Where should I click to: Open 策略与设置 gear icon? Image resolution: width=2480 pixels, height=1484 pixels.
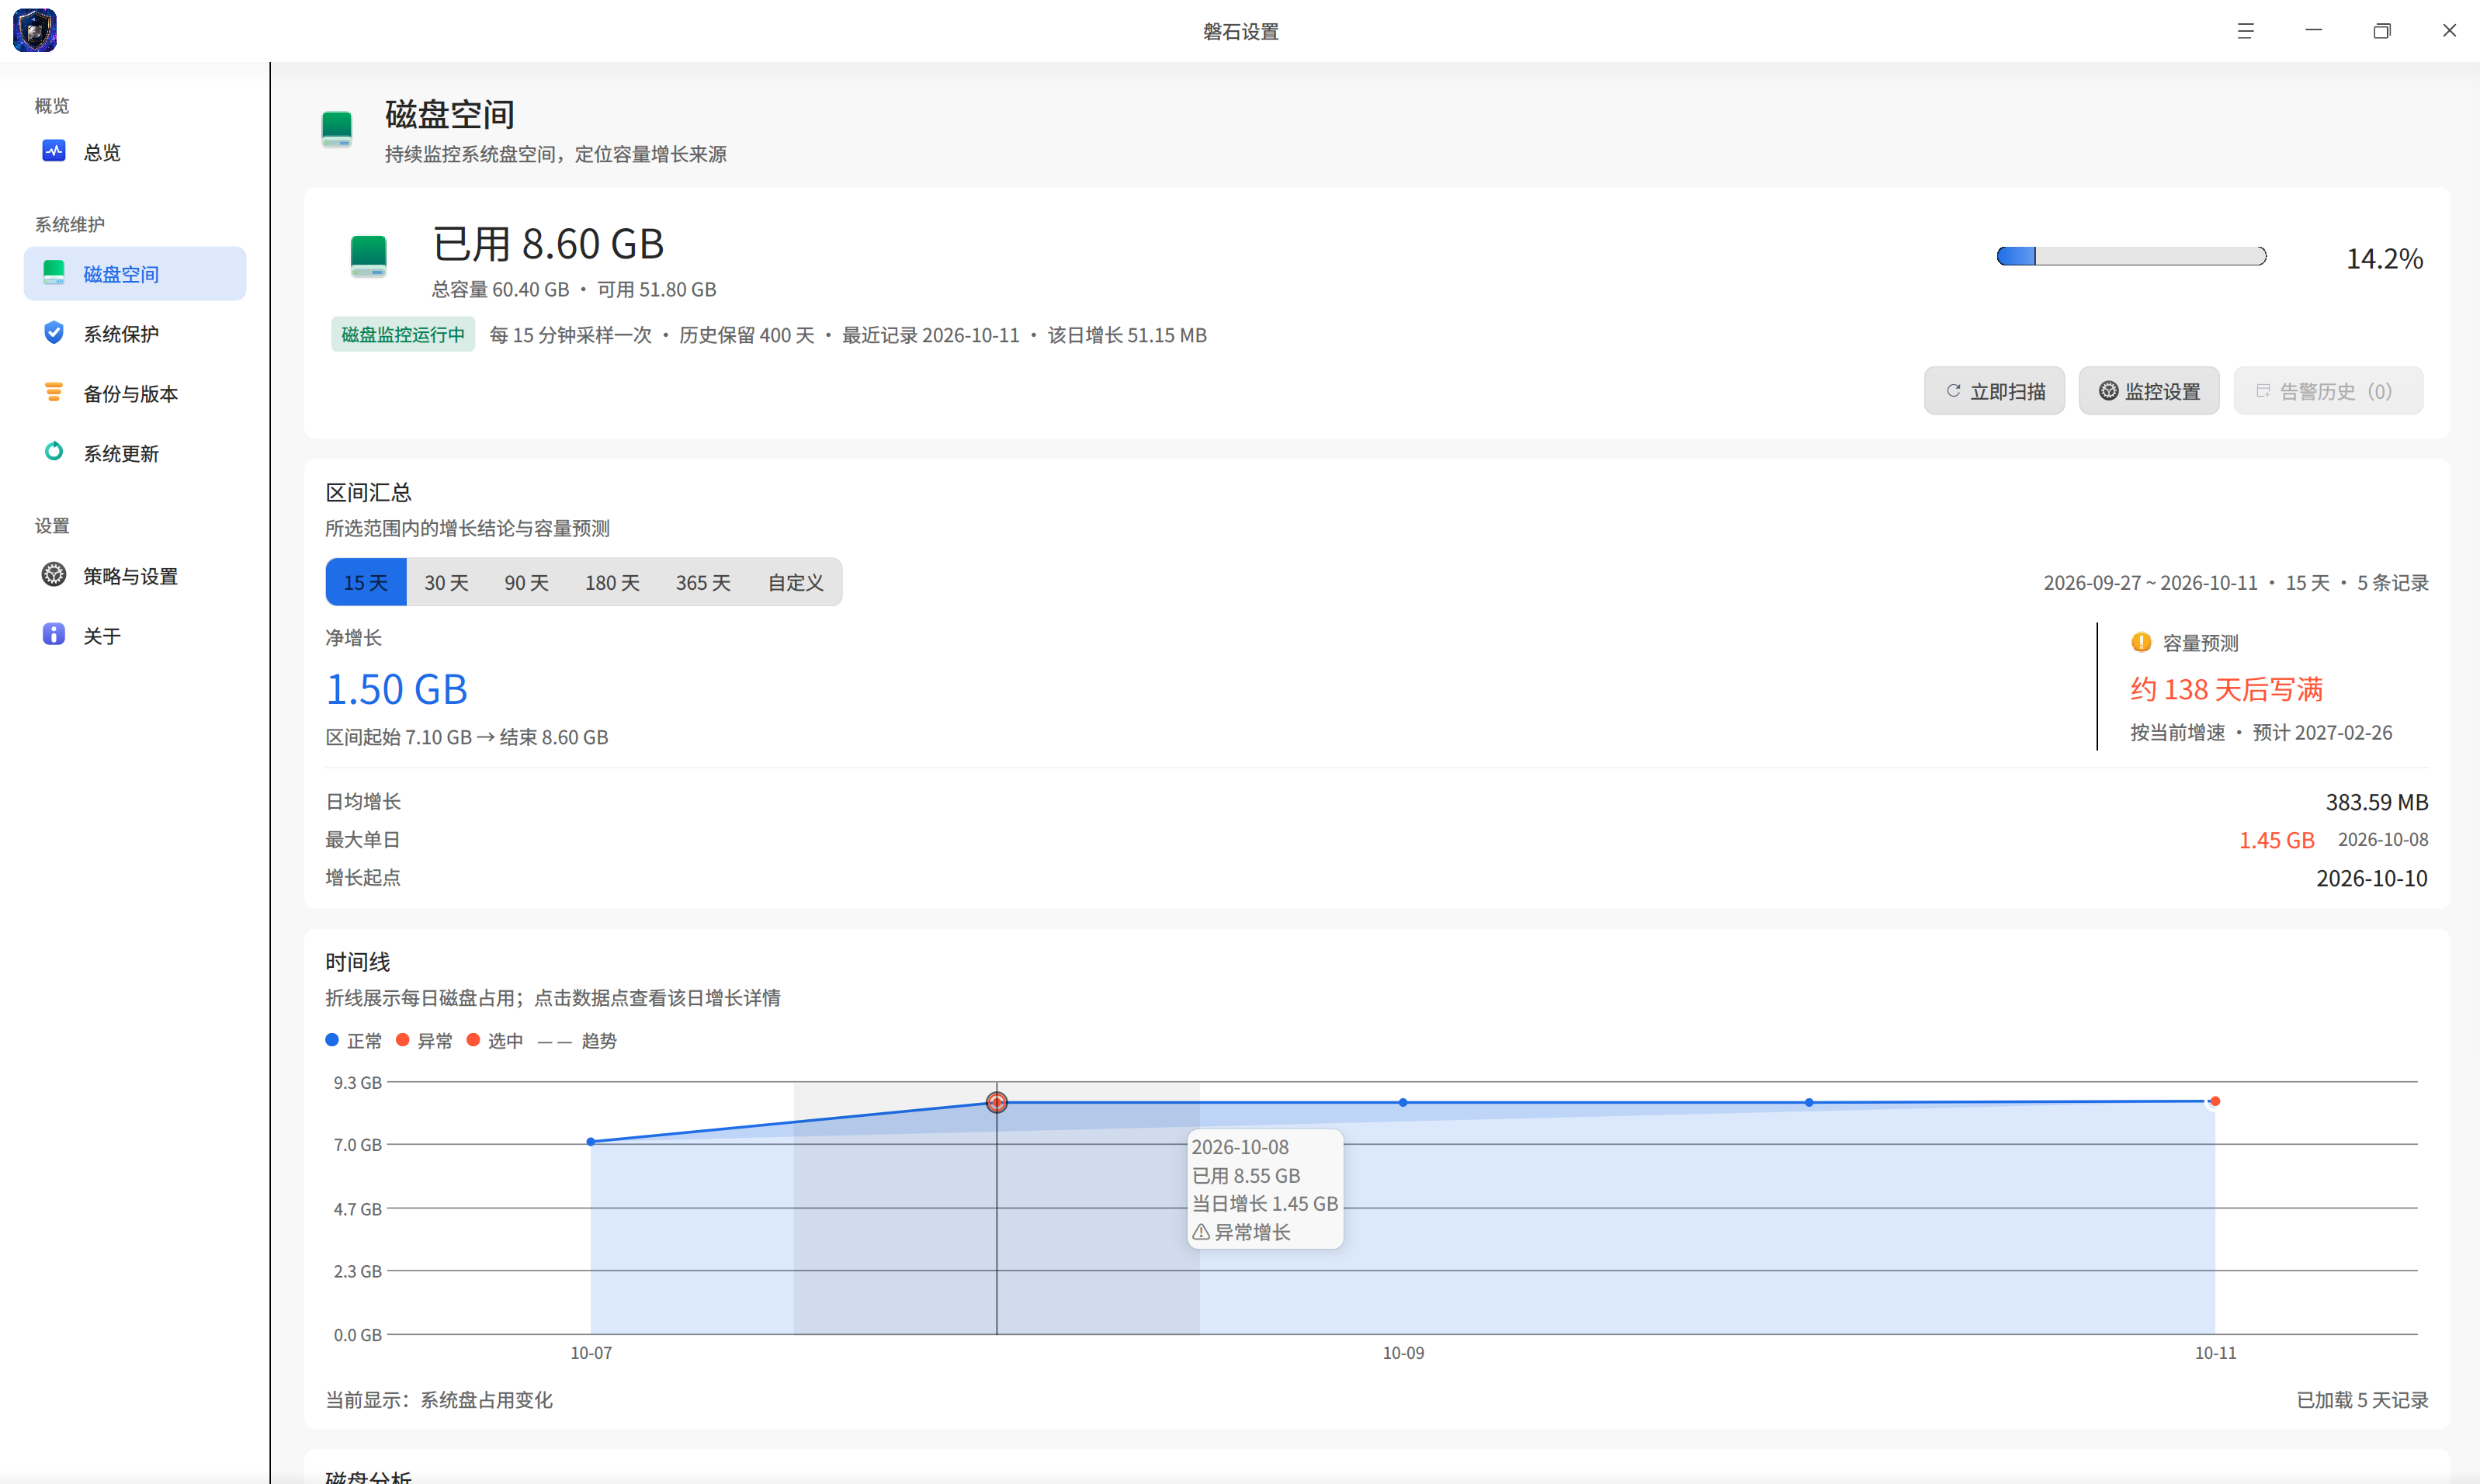click(54, 575)
